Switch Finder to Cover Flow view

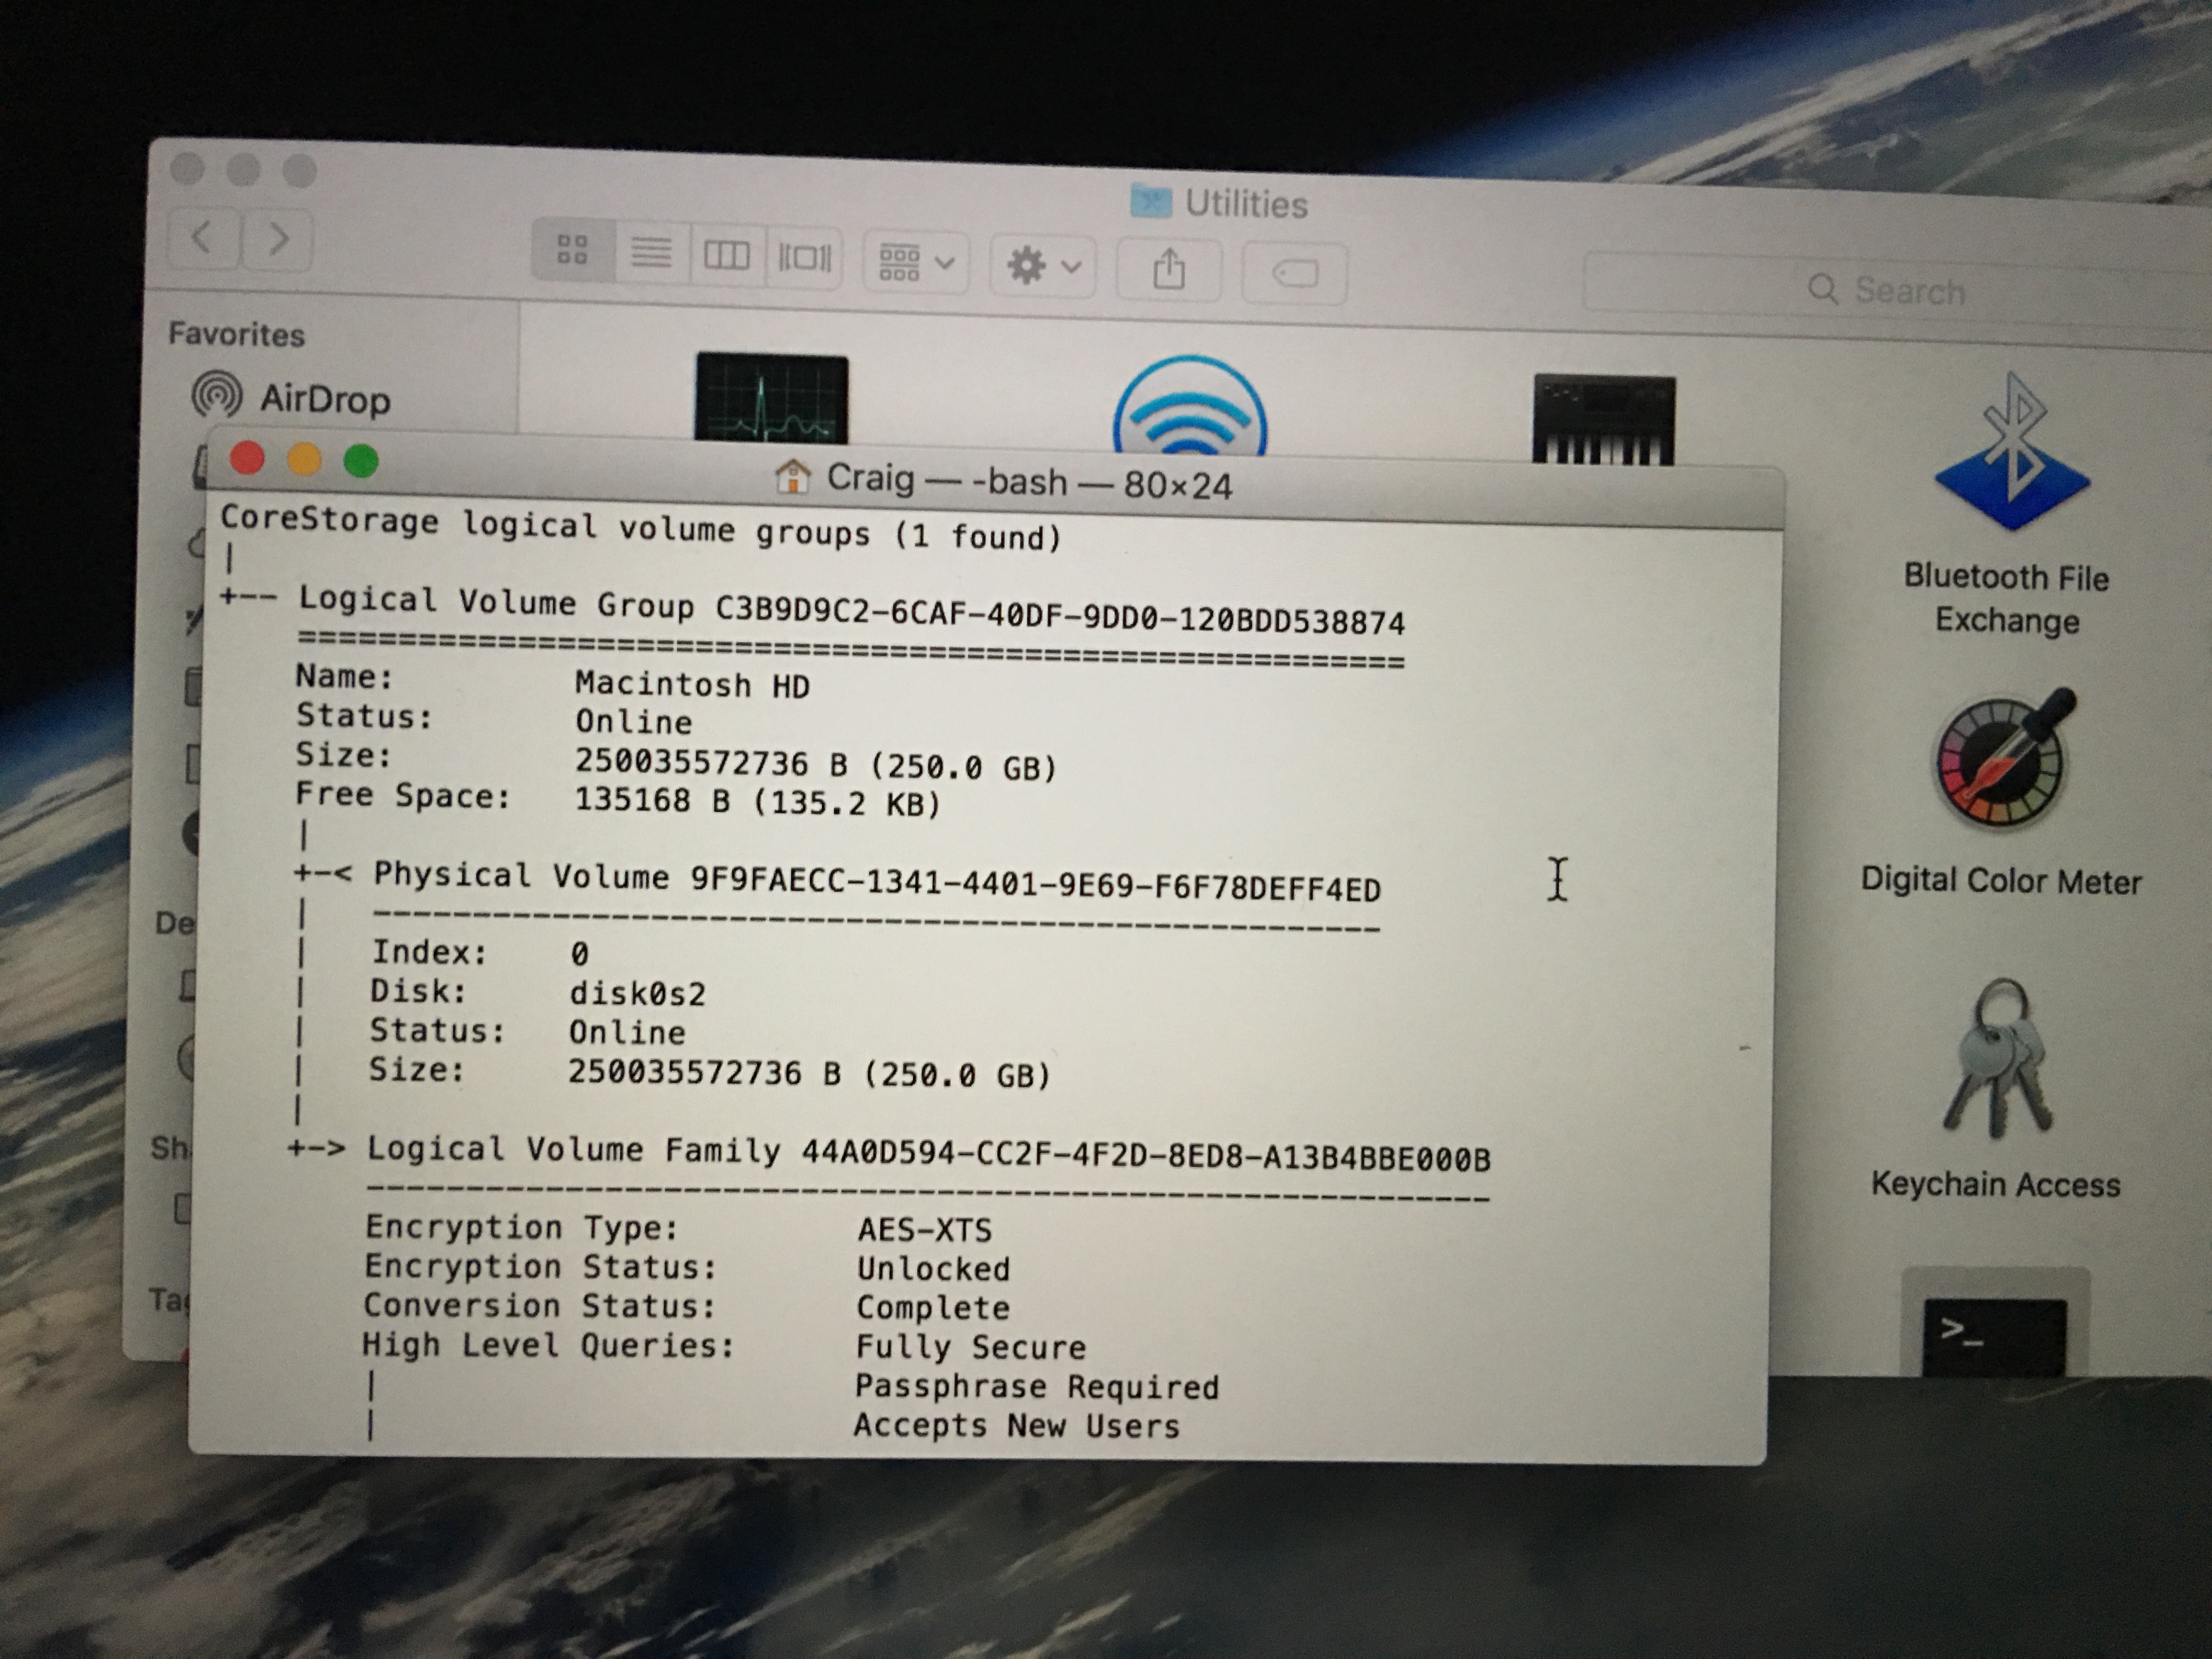click(804, 258)
